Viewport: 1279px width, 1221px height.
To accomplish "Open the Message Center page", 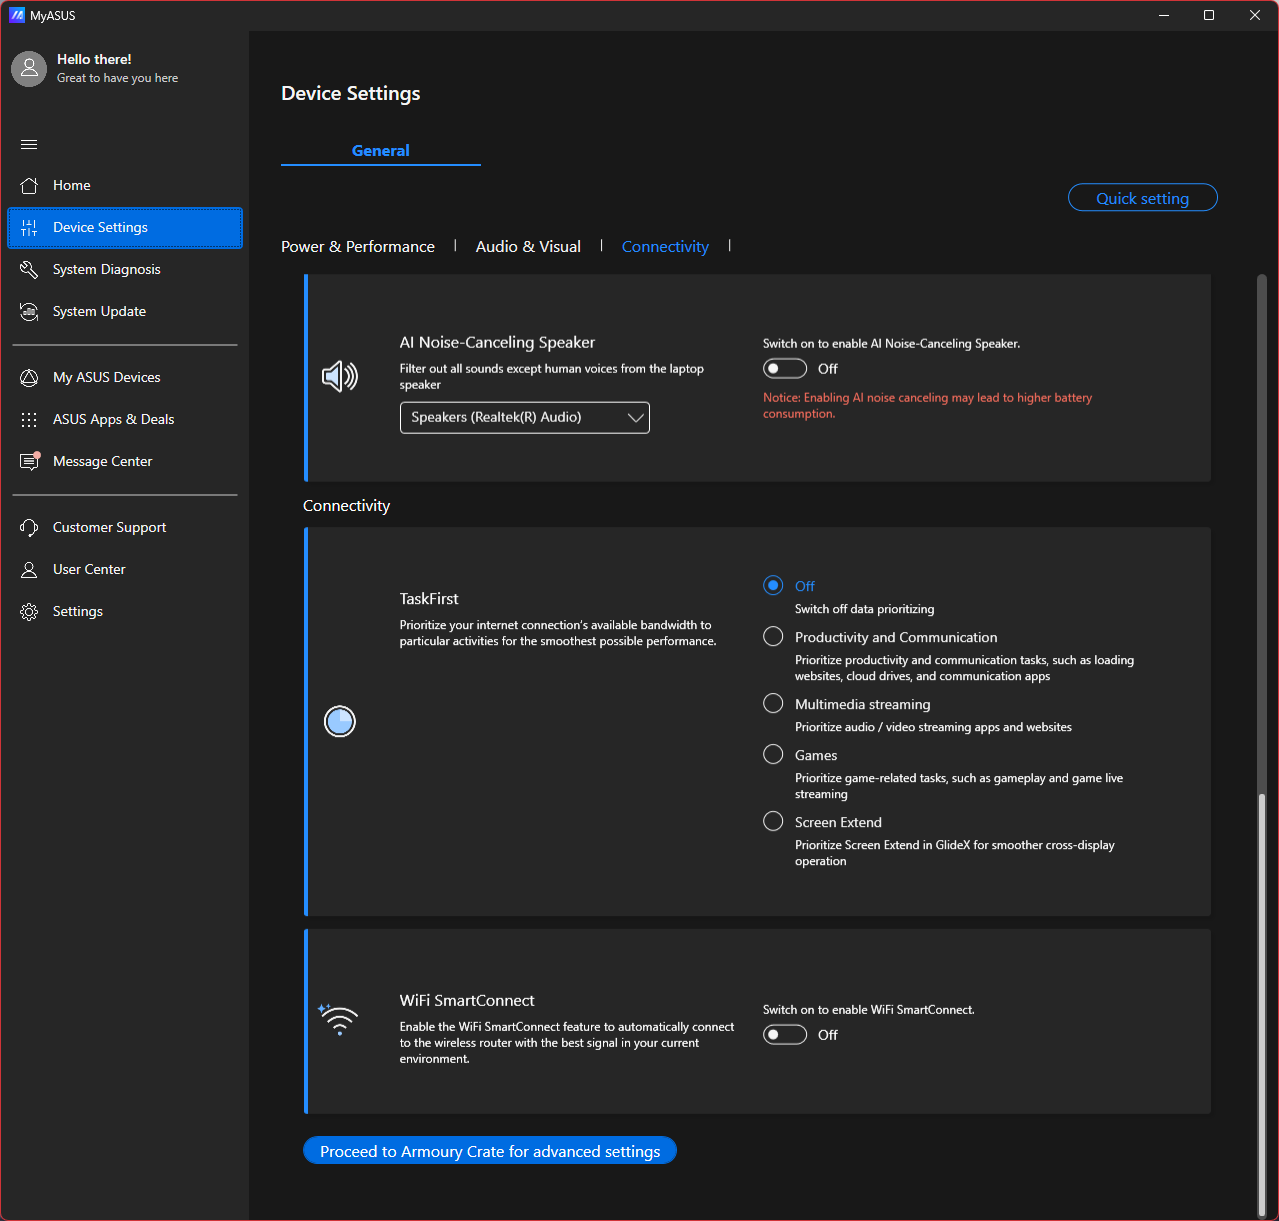I will point(125,461).
